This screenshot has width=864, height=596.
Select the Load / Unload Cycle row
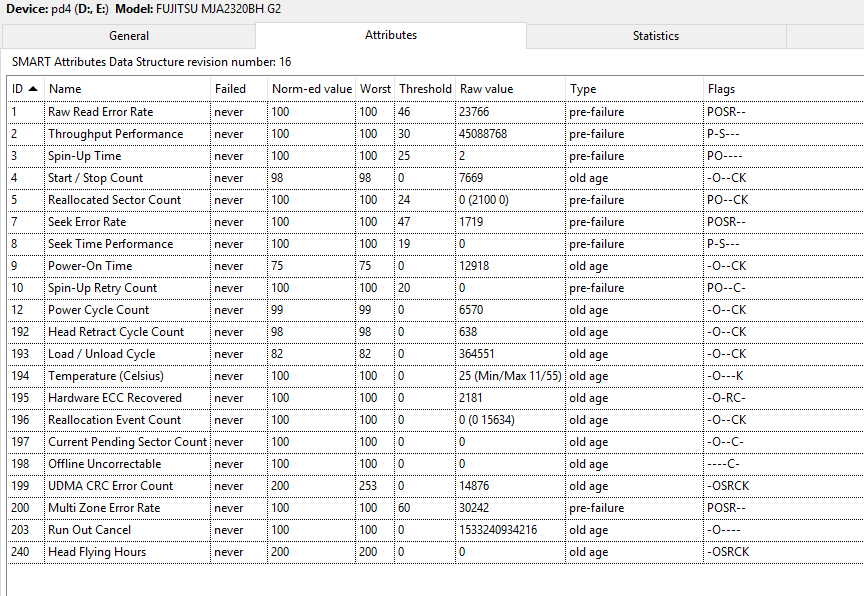point(436,354)
